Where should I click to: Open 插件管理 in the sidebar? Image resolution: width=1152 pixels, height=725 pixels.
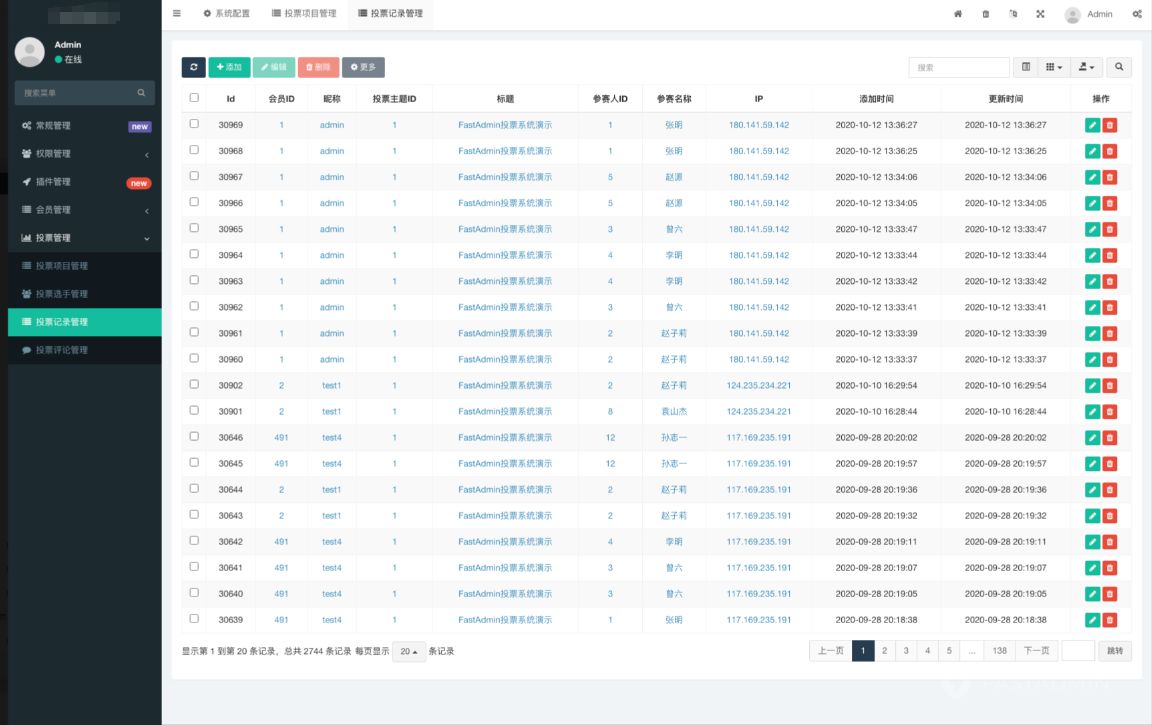click(84, 182)
